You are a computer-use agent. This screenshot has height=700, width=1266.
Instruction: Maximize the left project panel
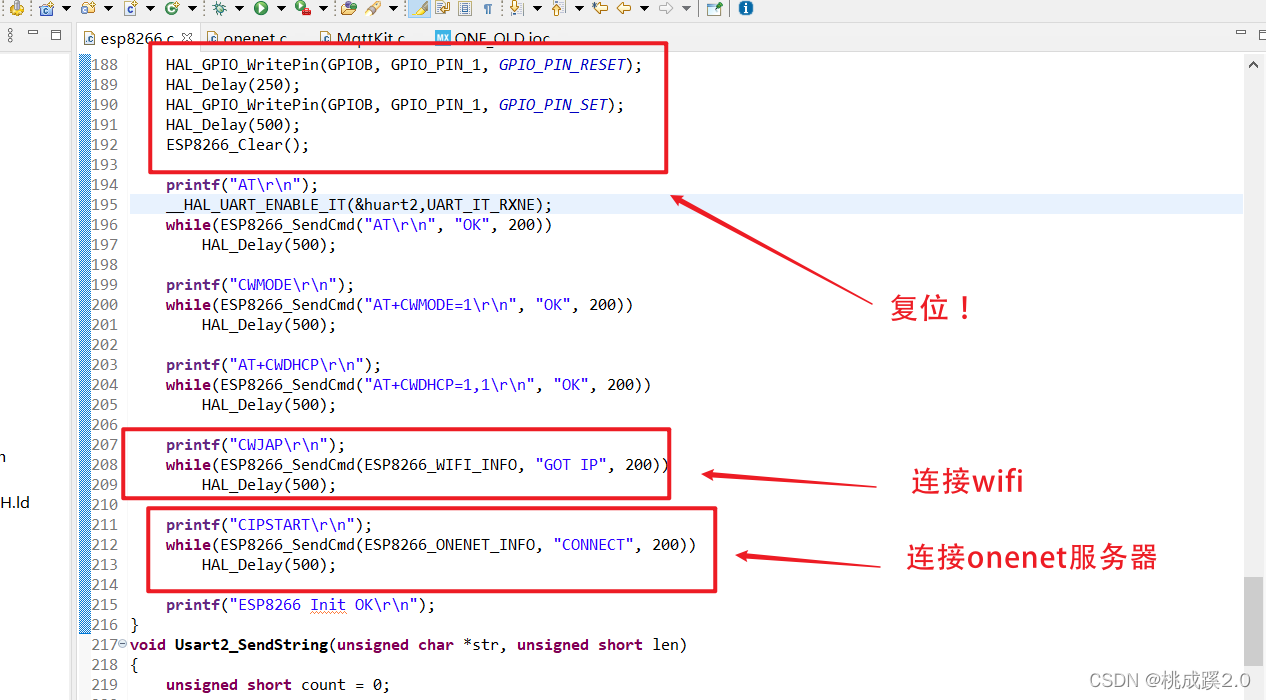tap(56, 34)
